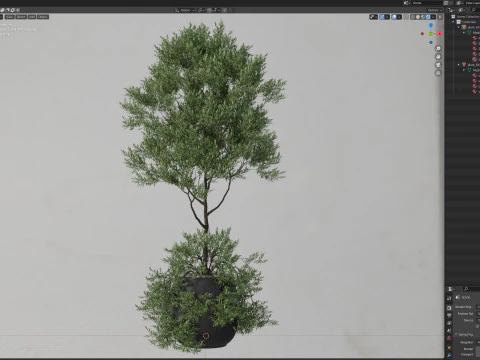
Task: Switch to rendered viewport shading
Action: (x=428, y=17)
